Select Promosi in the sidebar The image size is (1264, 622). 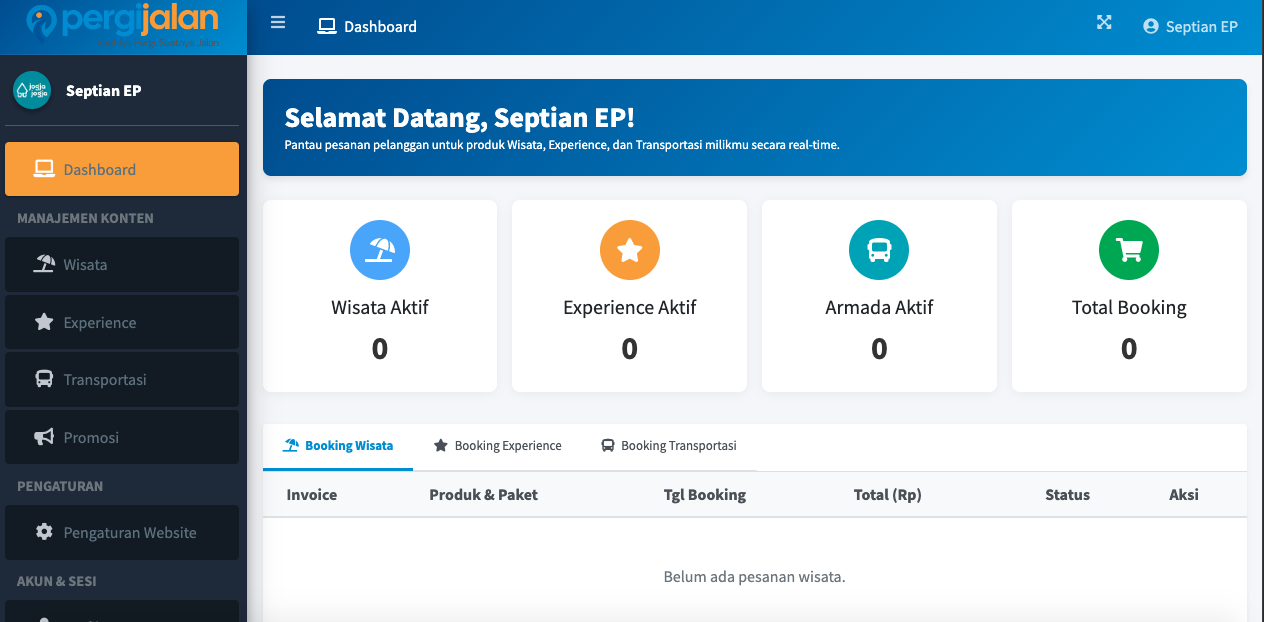pos(122,437)
